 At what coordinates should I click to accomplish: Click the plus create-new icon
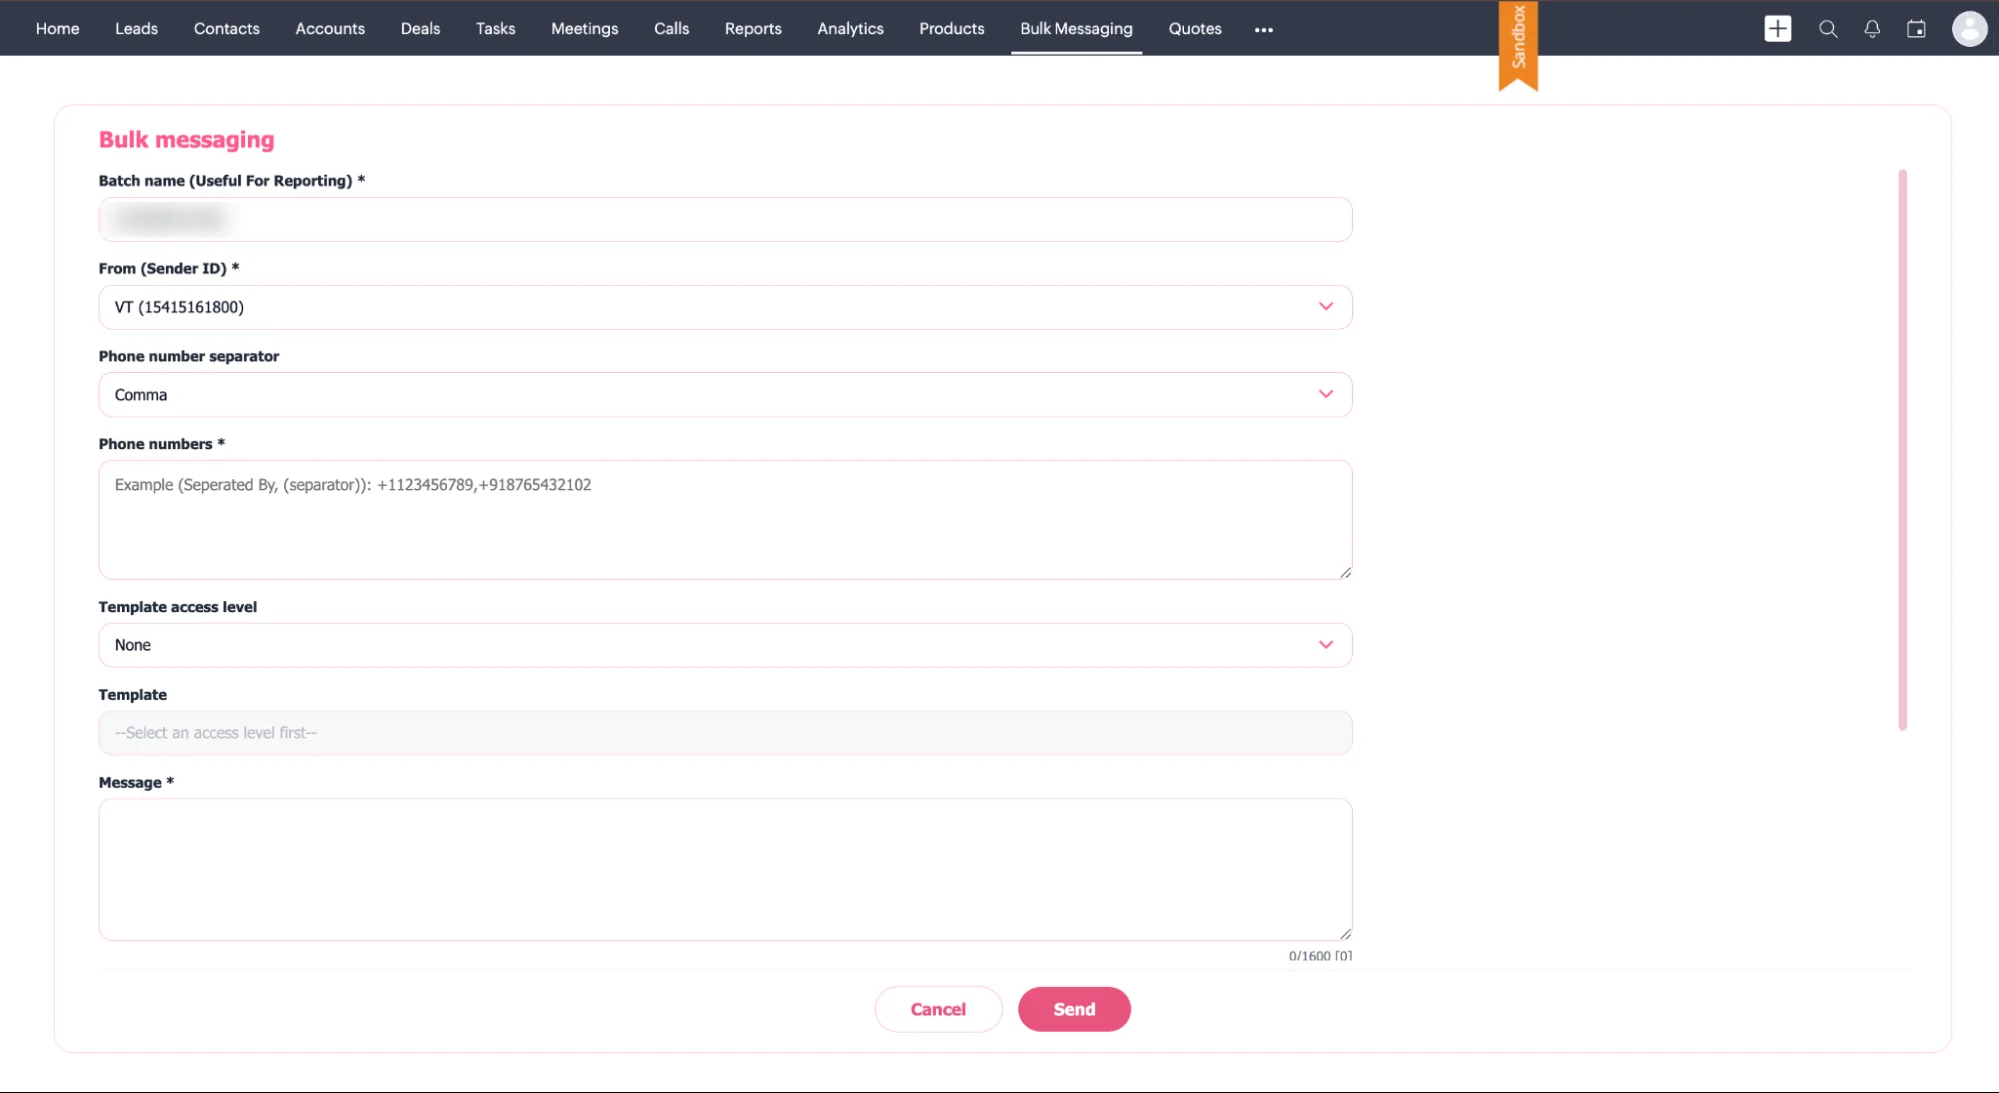click(x=1777, y=29)
